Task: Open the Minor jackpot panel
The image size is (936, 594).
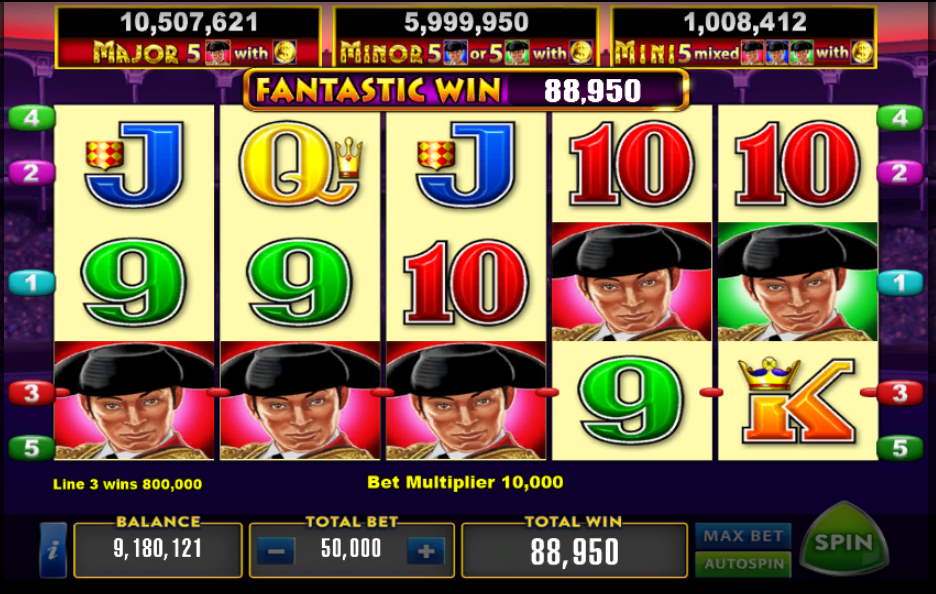Action: pos(466,37)
